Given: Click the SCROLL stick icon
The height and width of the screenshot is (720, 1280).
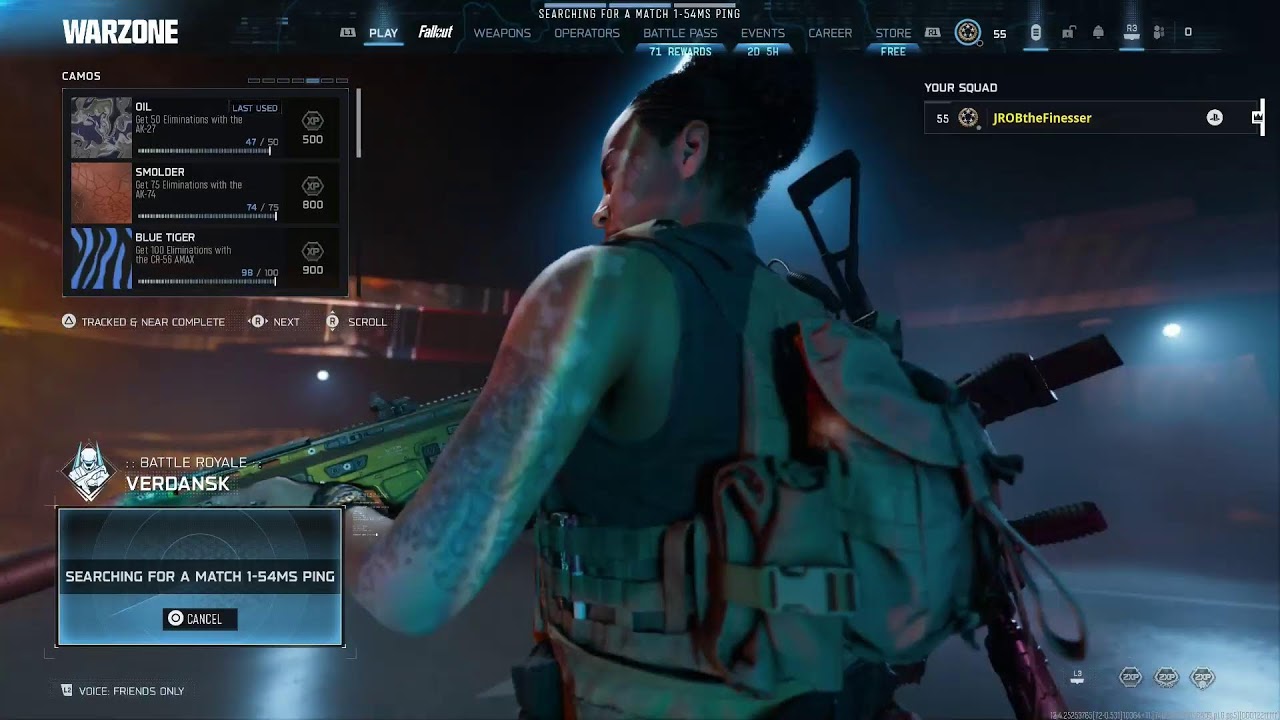Looking at the screenshot, I should pyautogui.click(x=333, y=322).
